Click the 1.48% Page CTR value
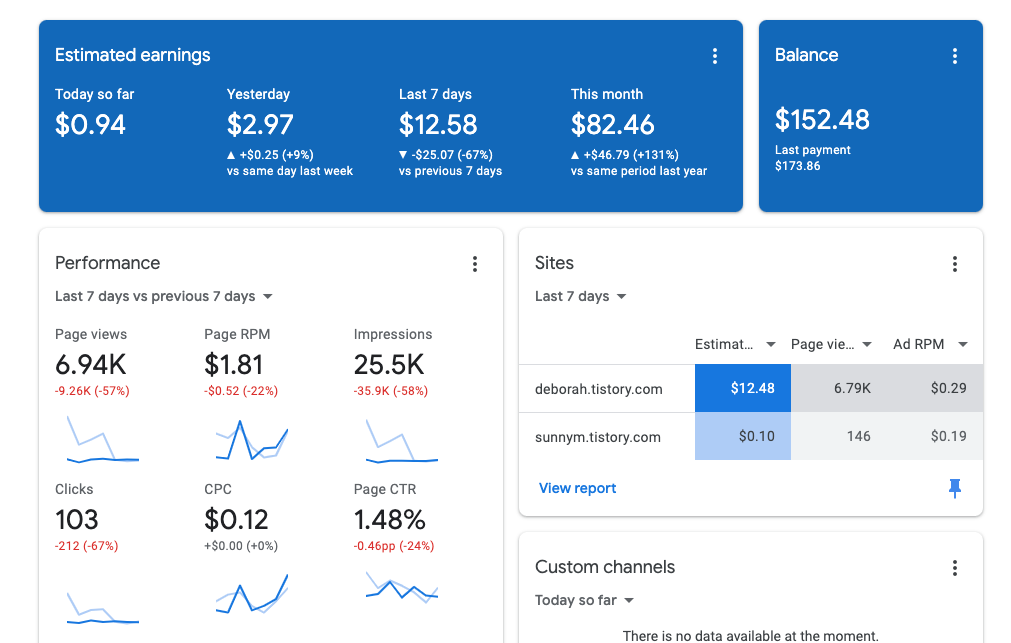This screenshot has height=643, width=1011. (x=389, y=520)
